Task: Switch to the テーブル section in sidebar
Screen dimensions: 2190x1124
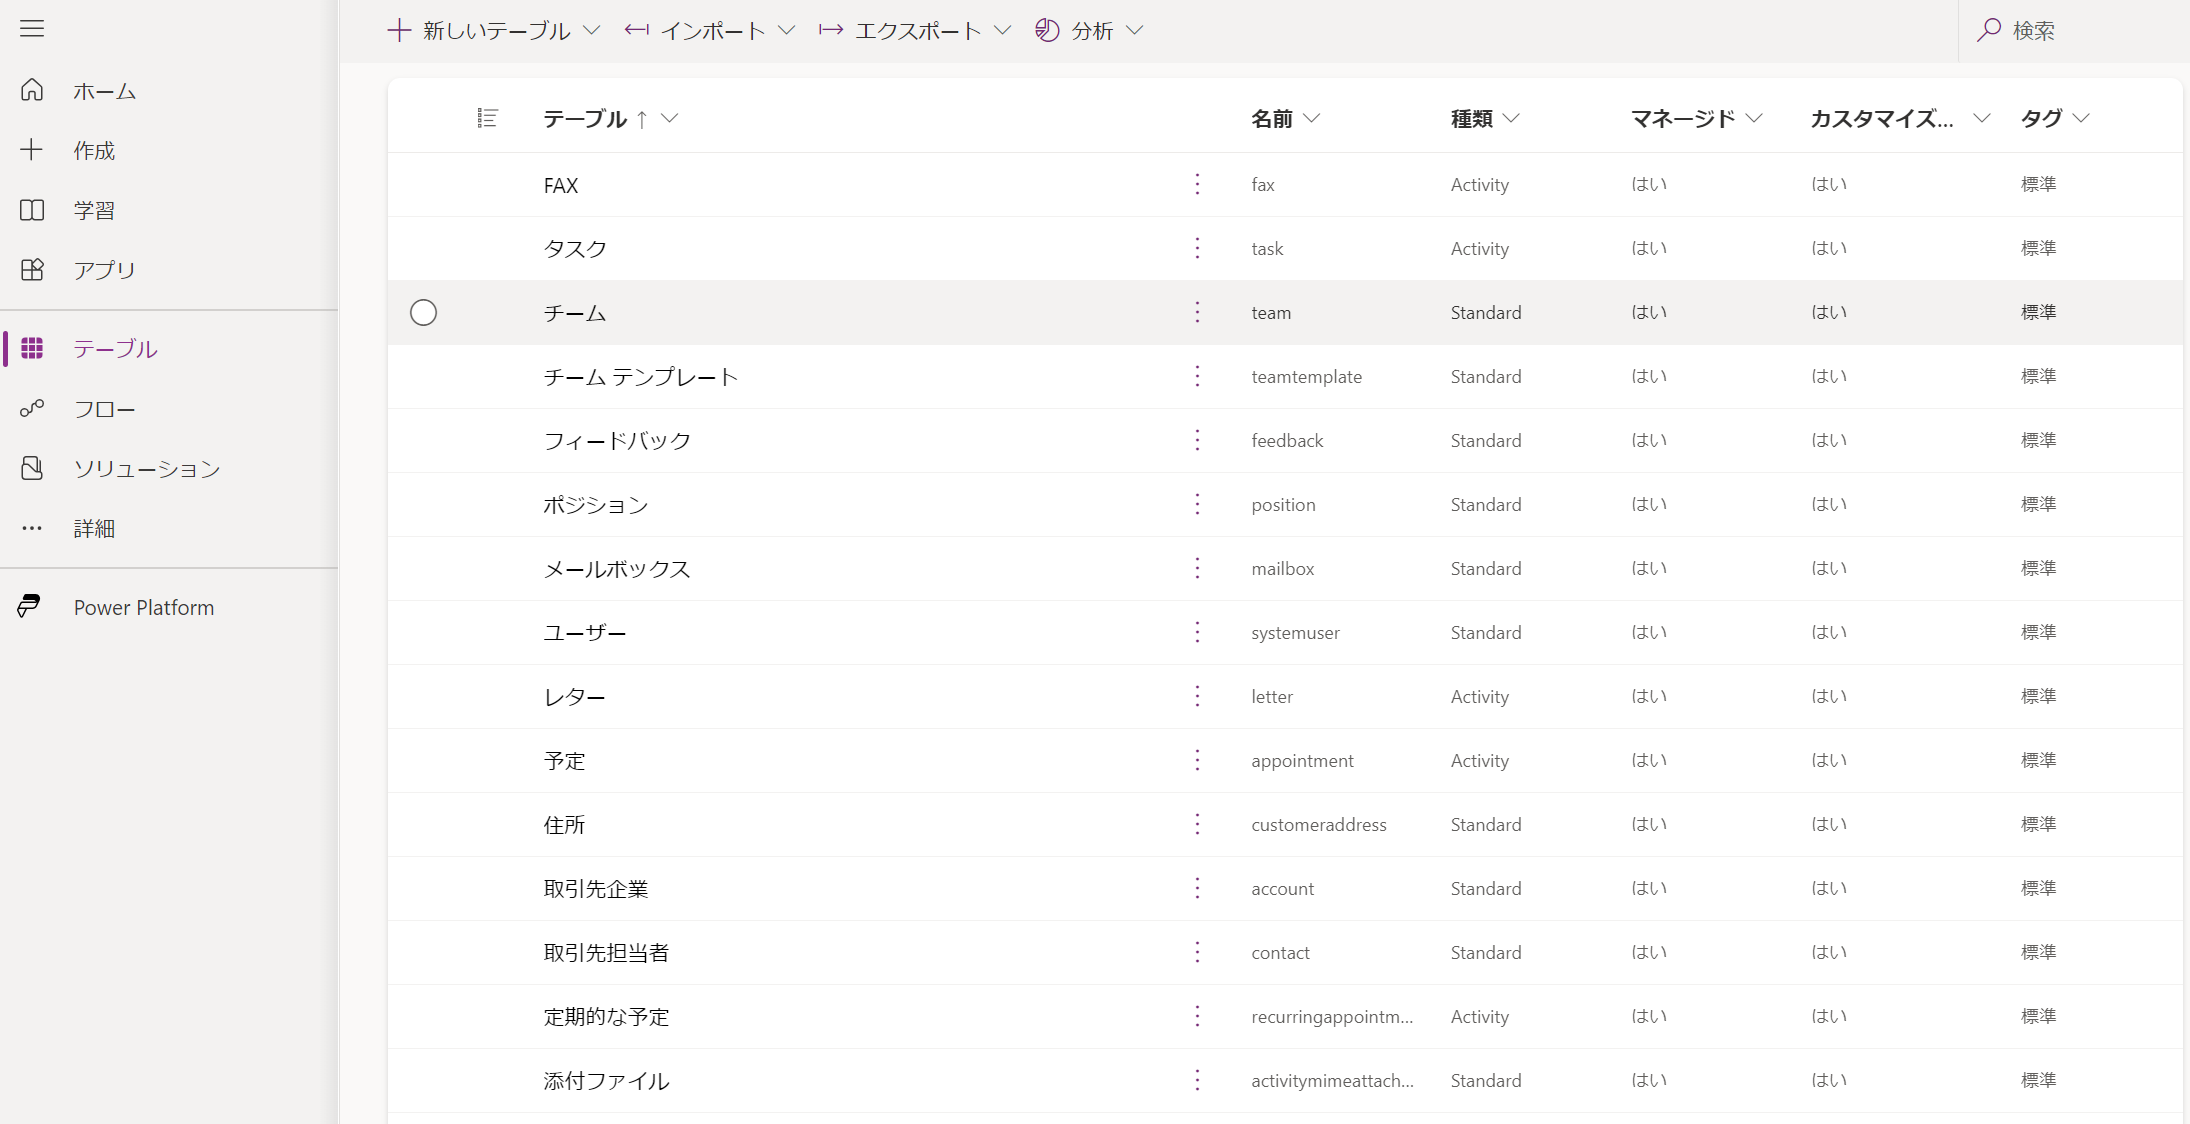Action: [32, 348]
